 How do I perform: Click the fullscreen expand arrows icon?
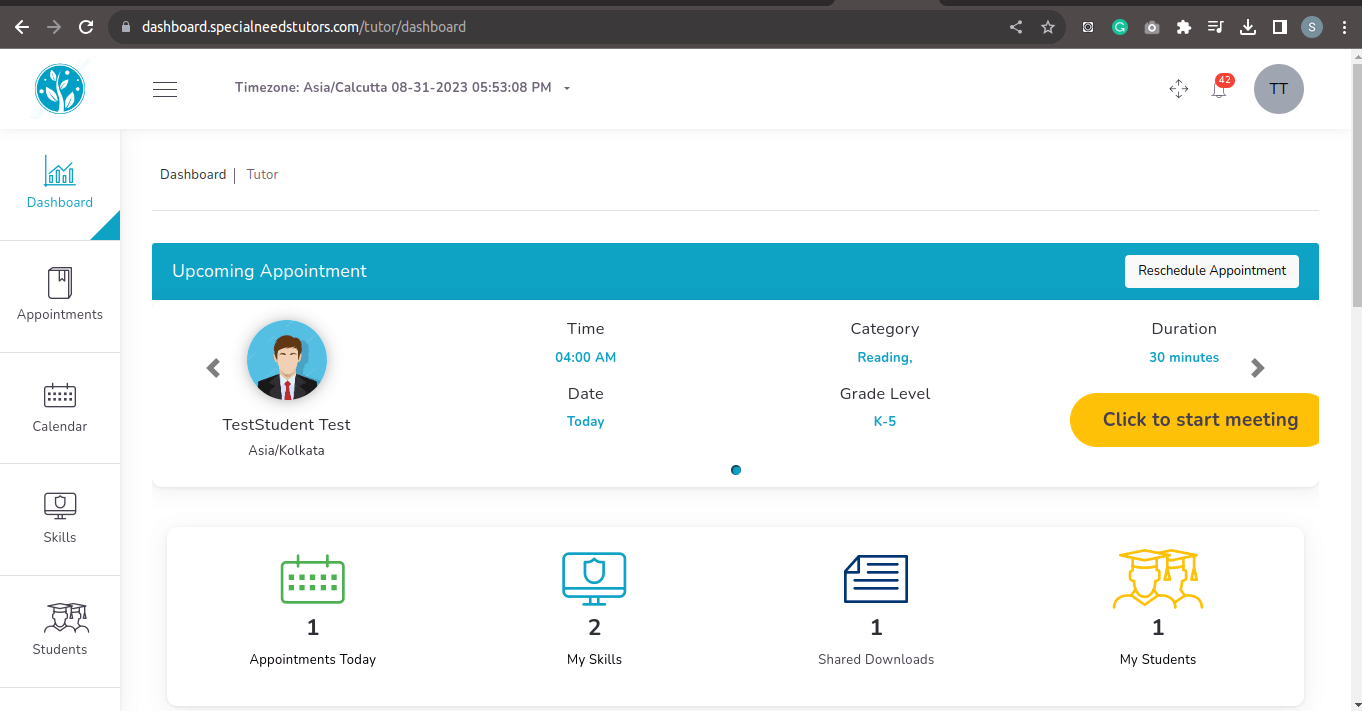(x=1178, y=89)
